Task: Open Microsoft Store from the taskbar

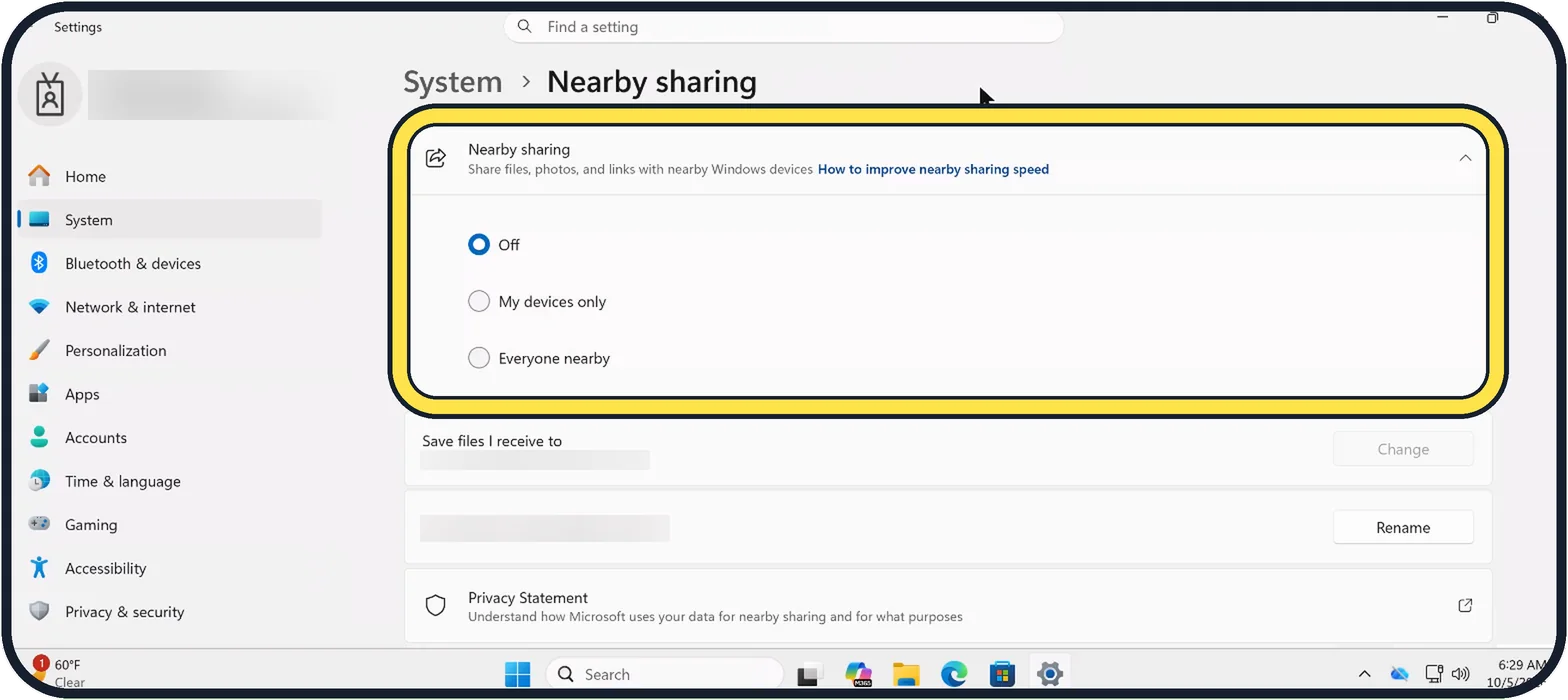Action: (x=1002, y=675)
